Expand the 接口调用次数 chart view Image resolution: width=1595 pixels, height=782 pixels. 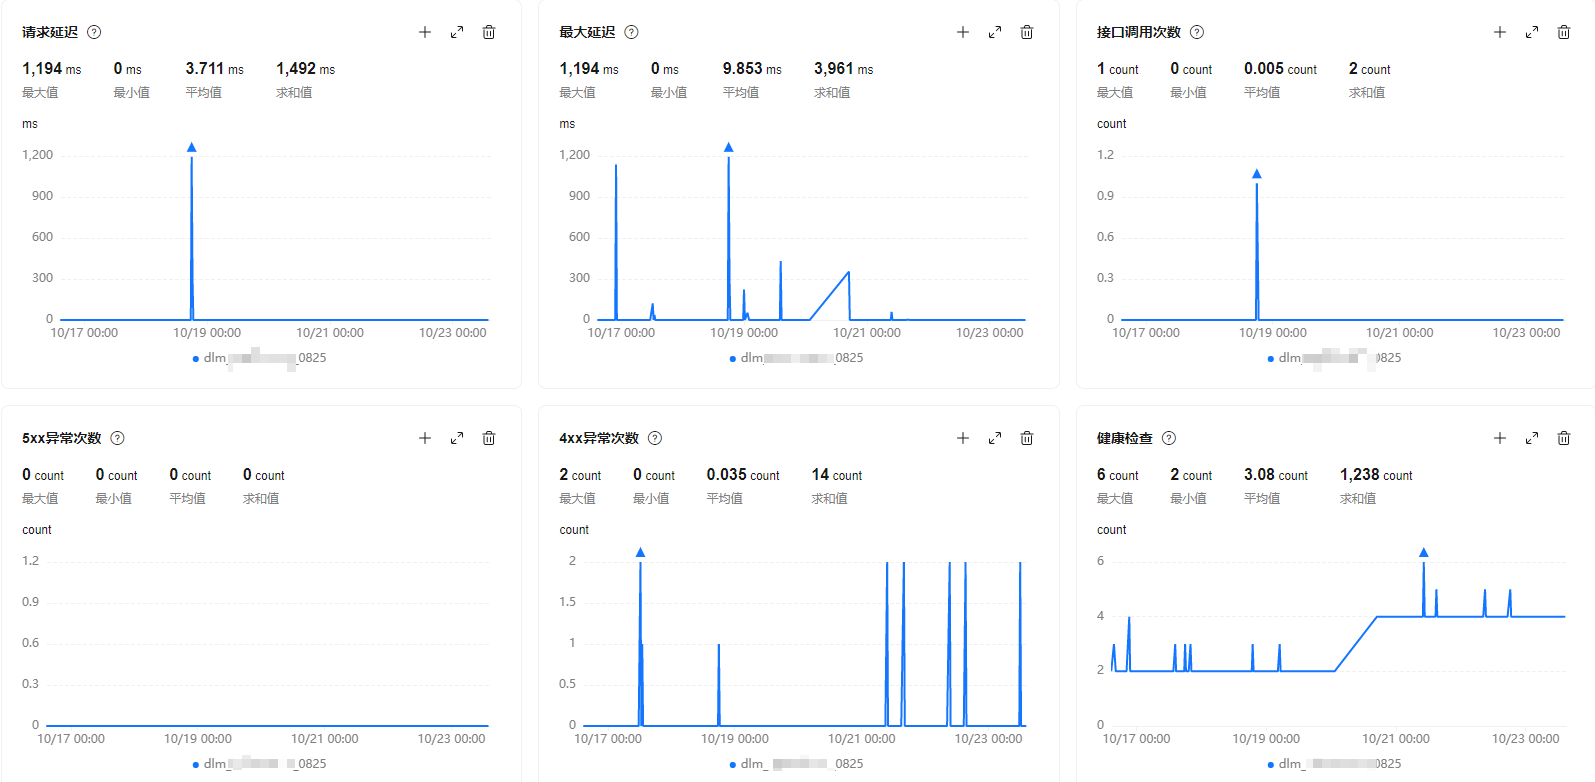pos(1532,32)
